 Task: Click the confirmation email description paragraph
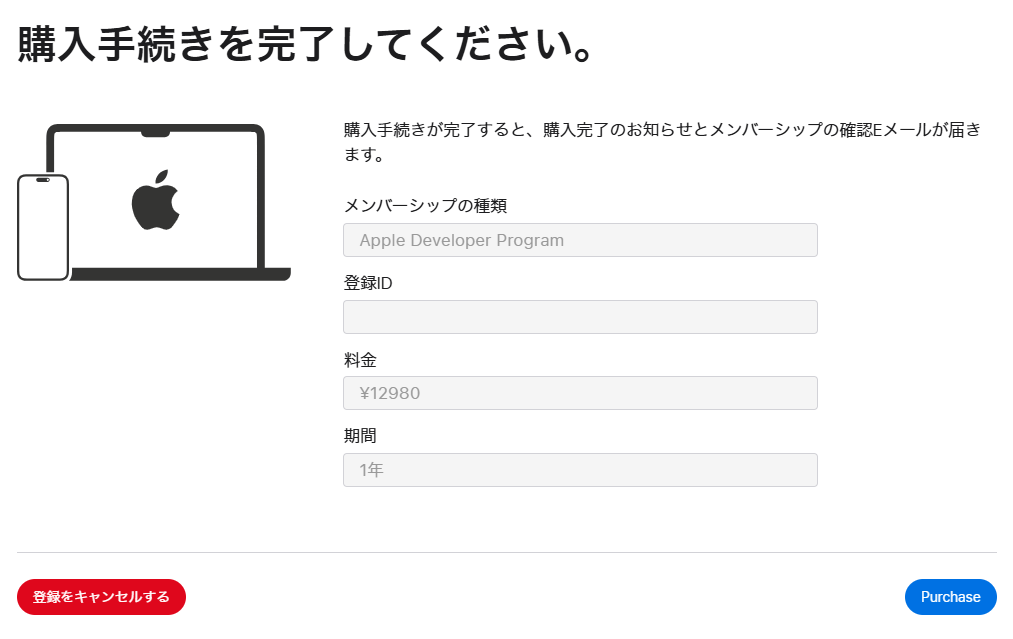(660, 140)
